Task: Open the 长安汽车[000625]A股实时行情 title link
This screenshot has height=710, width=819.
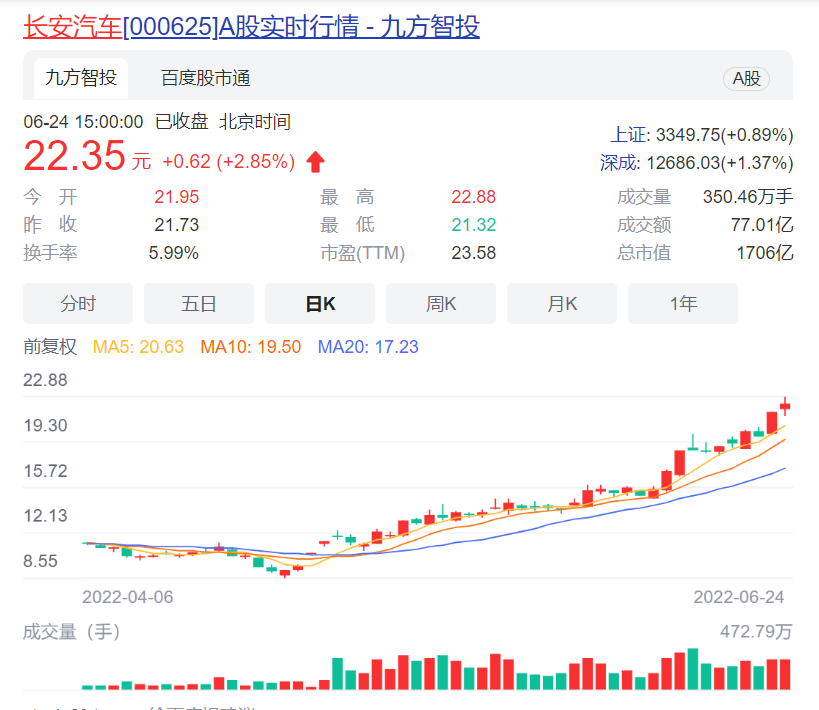Action: coord(251,27)
